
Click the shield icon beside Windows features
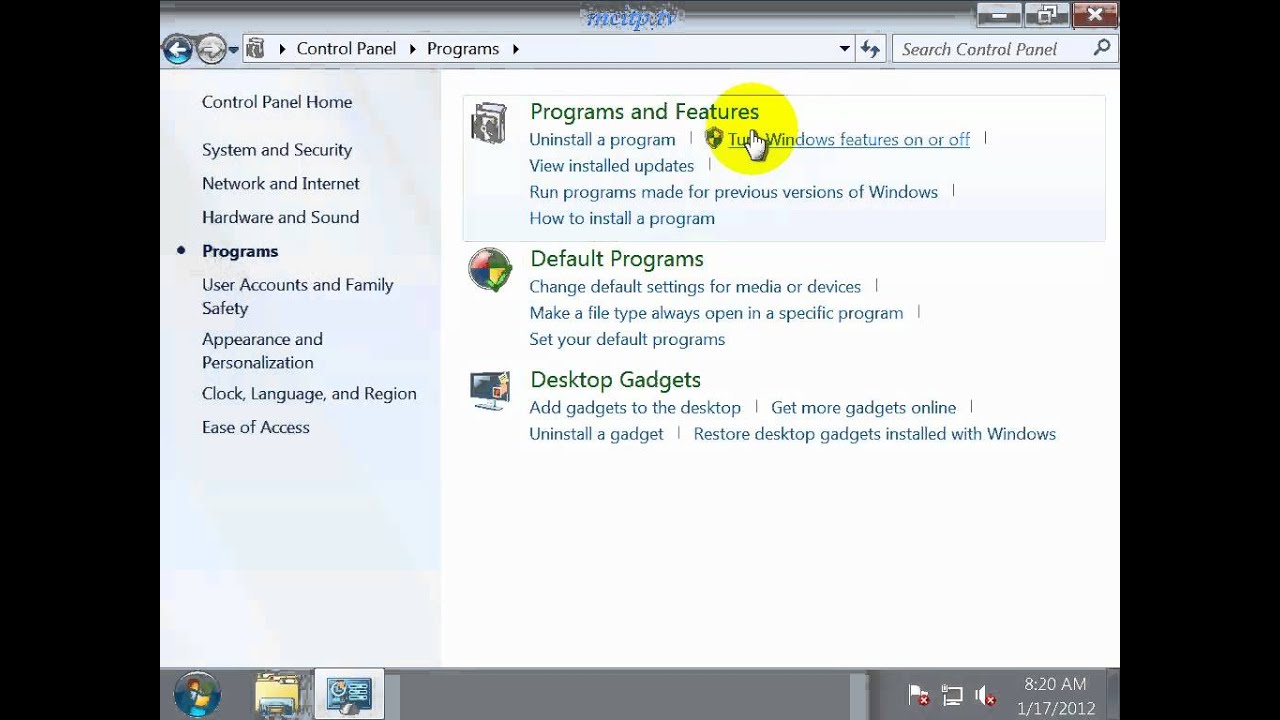point(714,139)
